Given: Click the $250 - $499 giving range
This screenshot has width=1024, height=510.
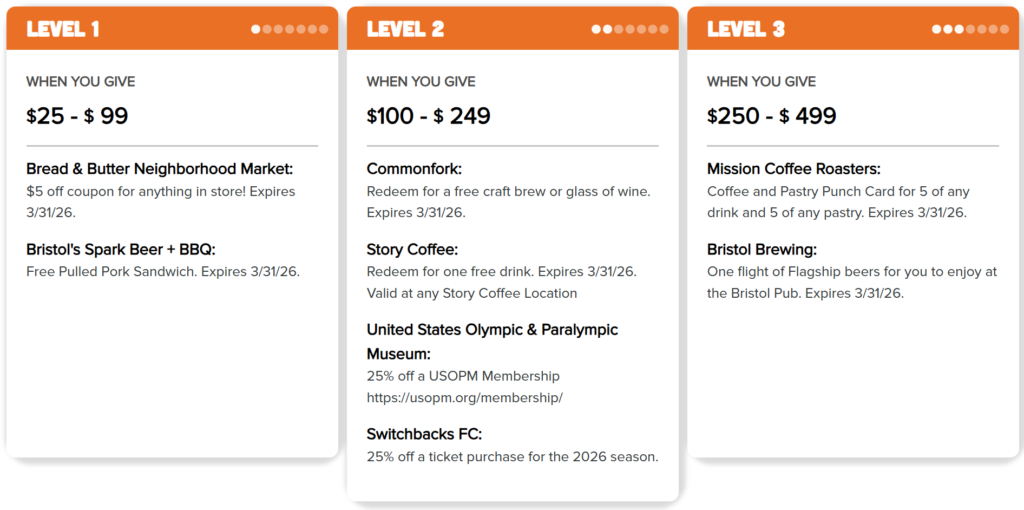Looking at the screenshot, I should point(771,116).
